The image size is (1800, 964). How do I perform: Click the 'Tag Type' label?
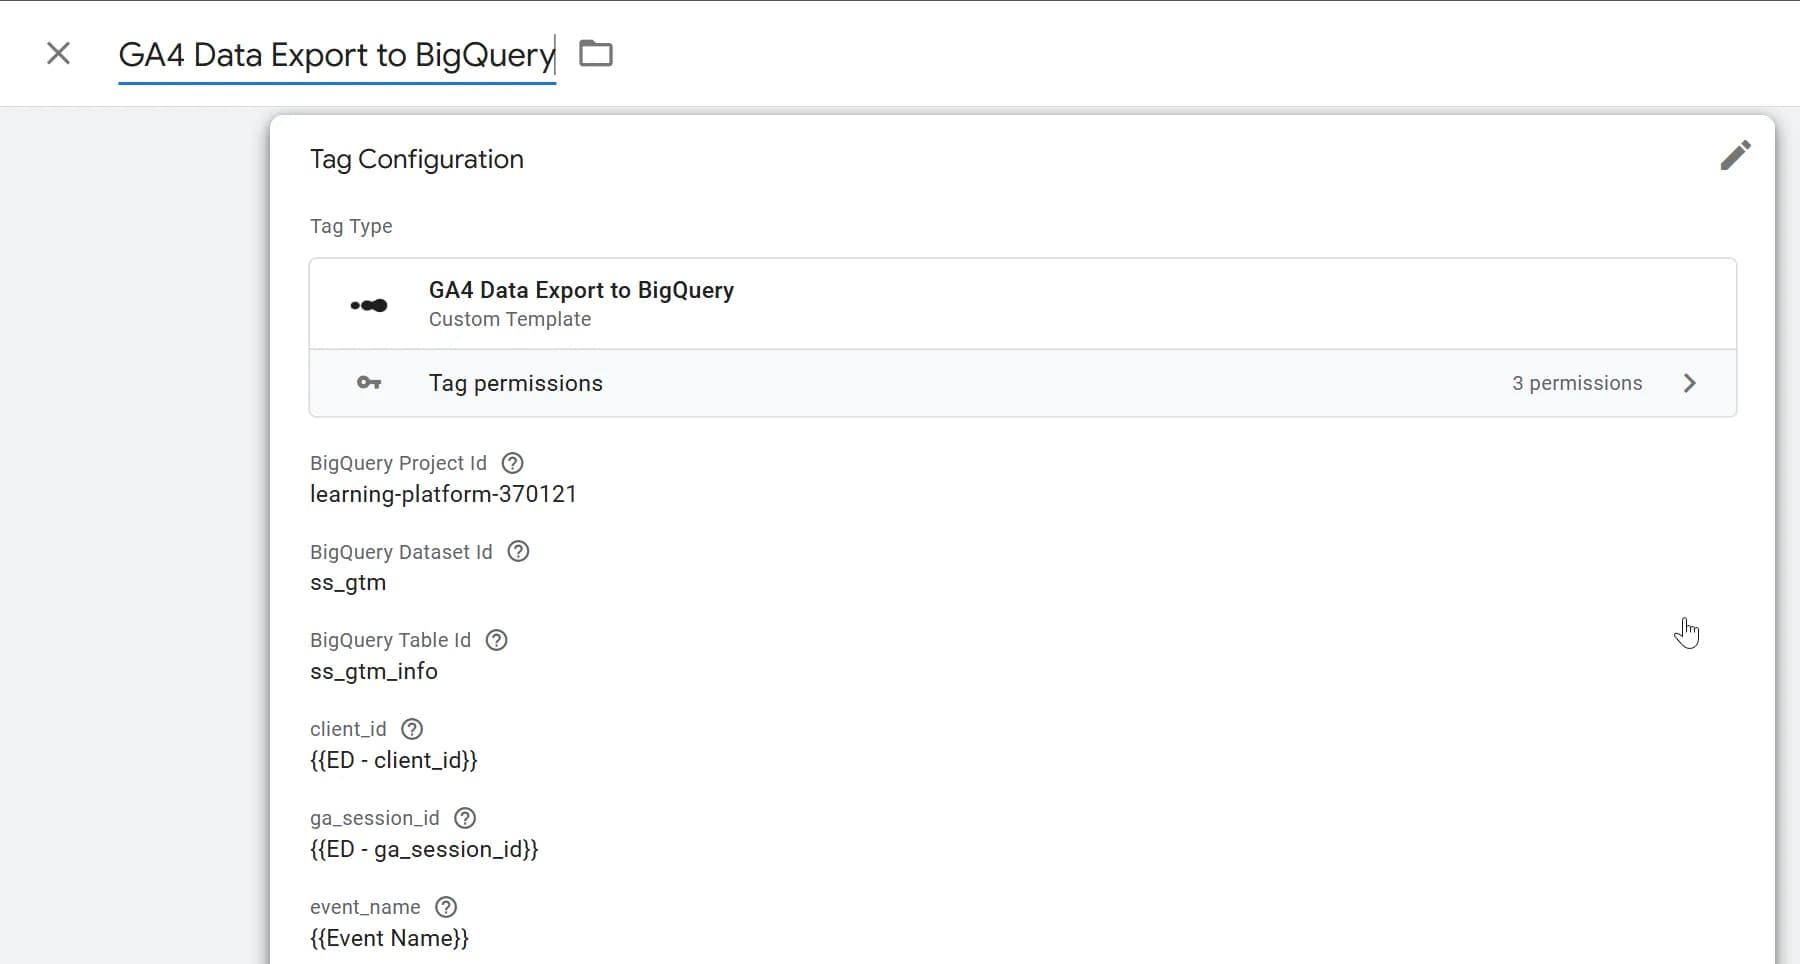351,226
